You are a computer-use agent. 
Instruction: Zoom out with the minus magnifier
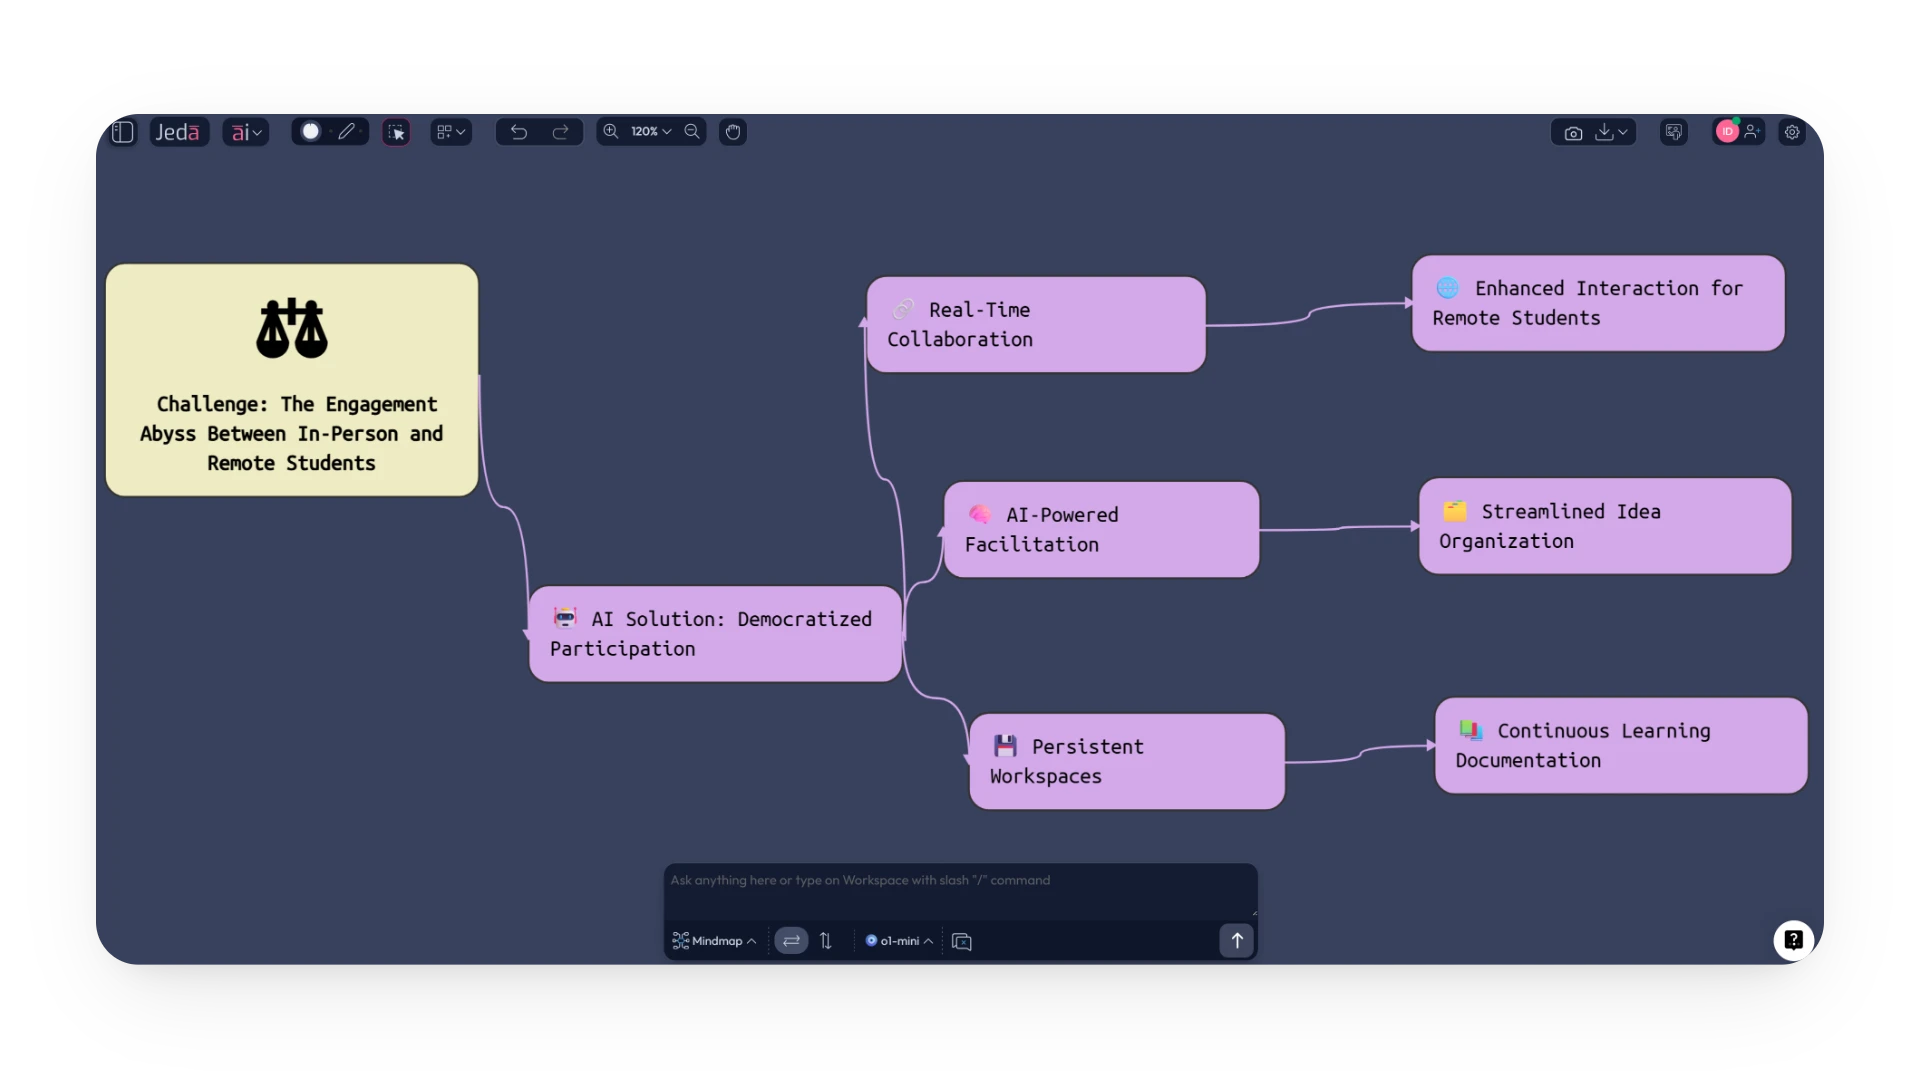[x=692, y=131]
